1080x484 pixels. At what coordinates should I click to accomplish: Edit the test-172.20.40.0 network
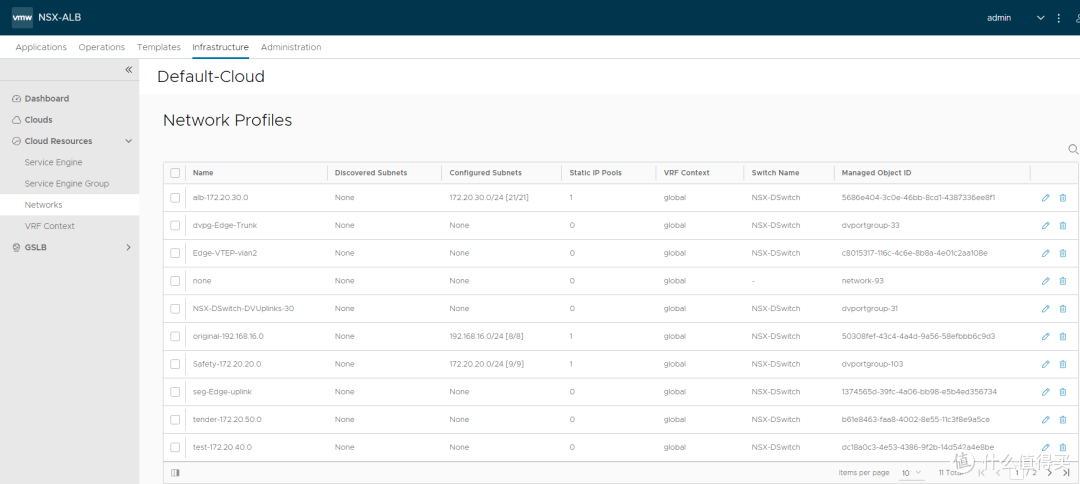pyautogui.click(x=1046, y=447)
